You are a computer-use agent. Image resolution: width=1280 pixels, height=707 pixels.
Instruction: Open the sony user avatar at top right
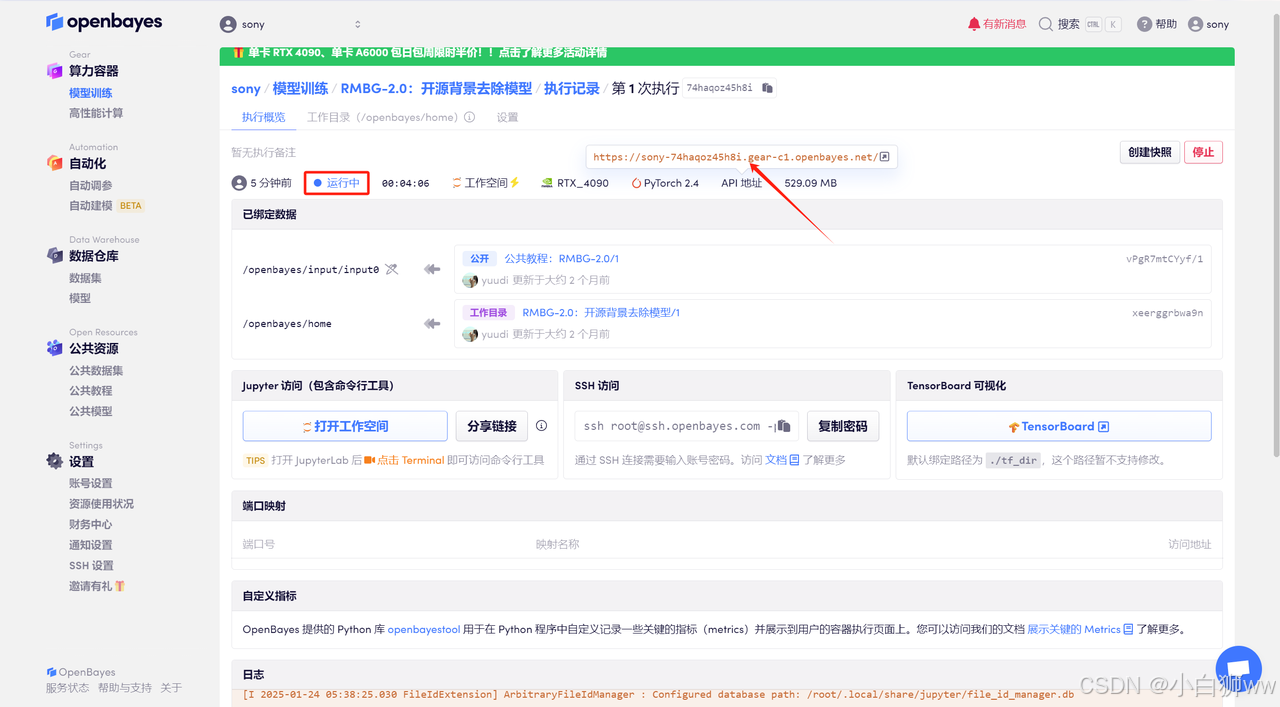click(x=1195, y=24)
